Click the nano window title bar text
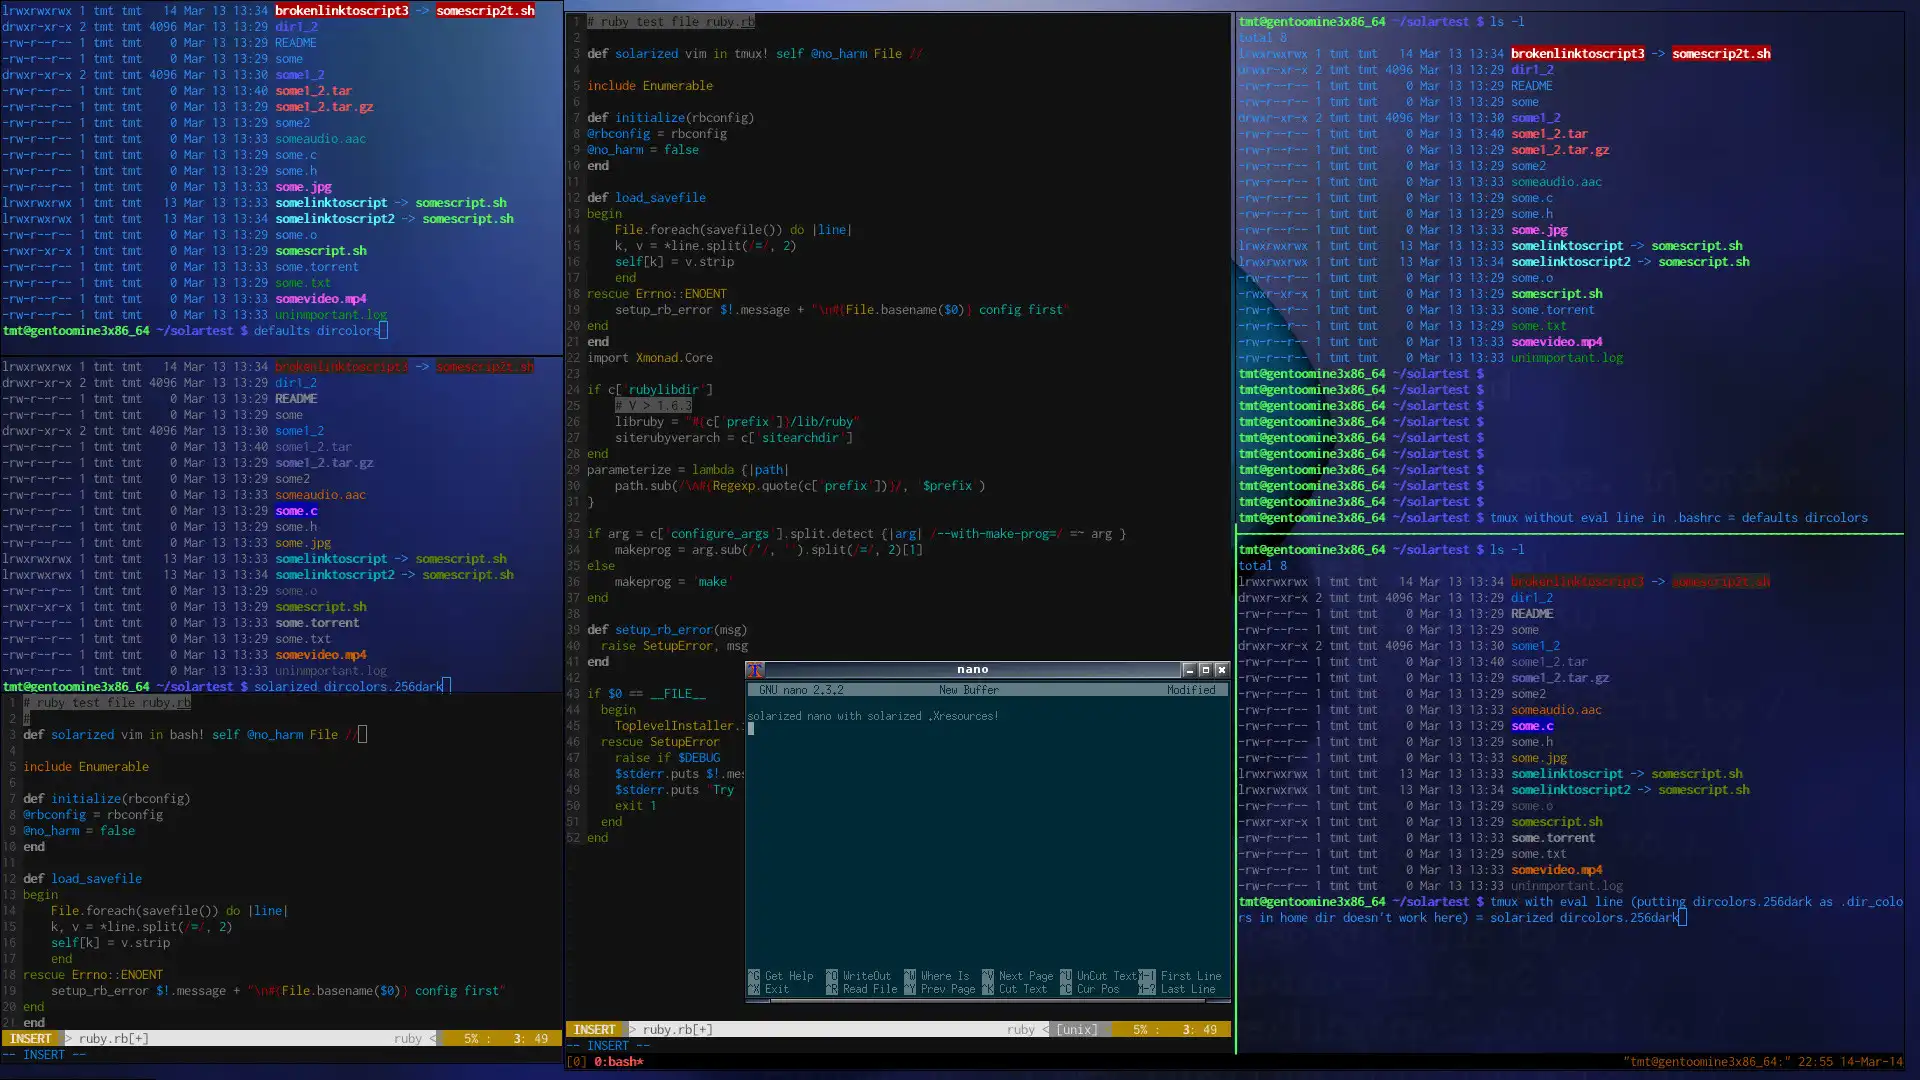The height and width of the screenshot is (1080, 1920). (x=972, y=670)
